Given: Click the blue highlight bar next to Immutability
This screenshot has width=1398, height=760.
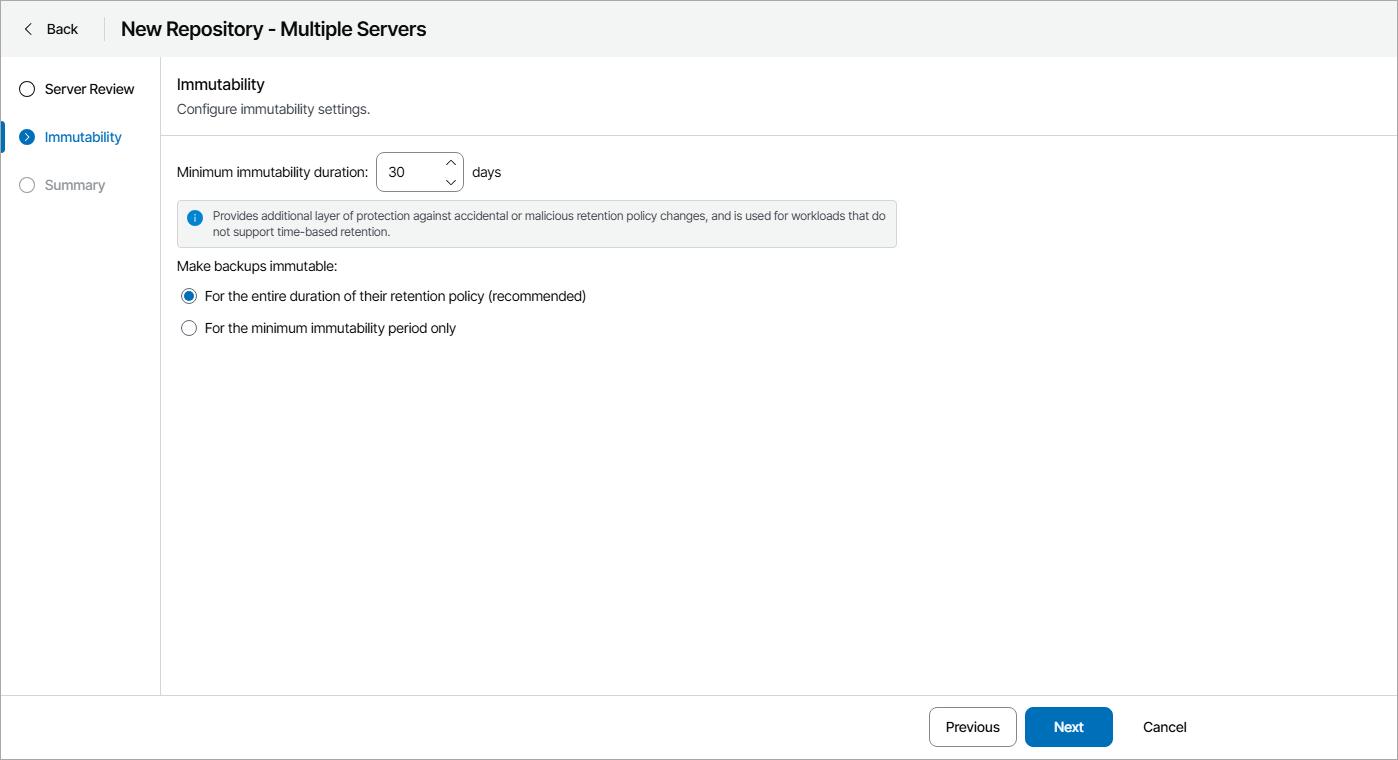Looking at the screenshot, I should (x=2, y=137).
